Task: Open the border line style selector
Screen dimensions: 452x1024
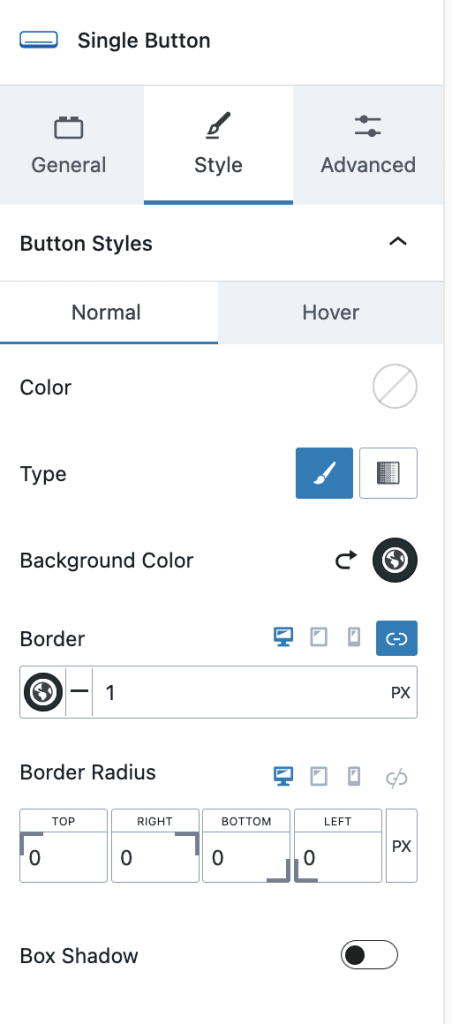Action: 79,692
